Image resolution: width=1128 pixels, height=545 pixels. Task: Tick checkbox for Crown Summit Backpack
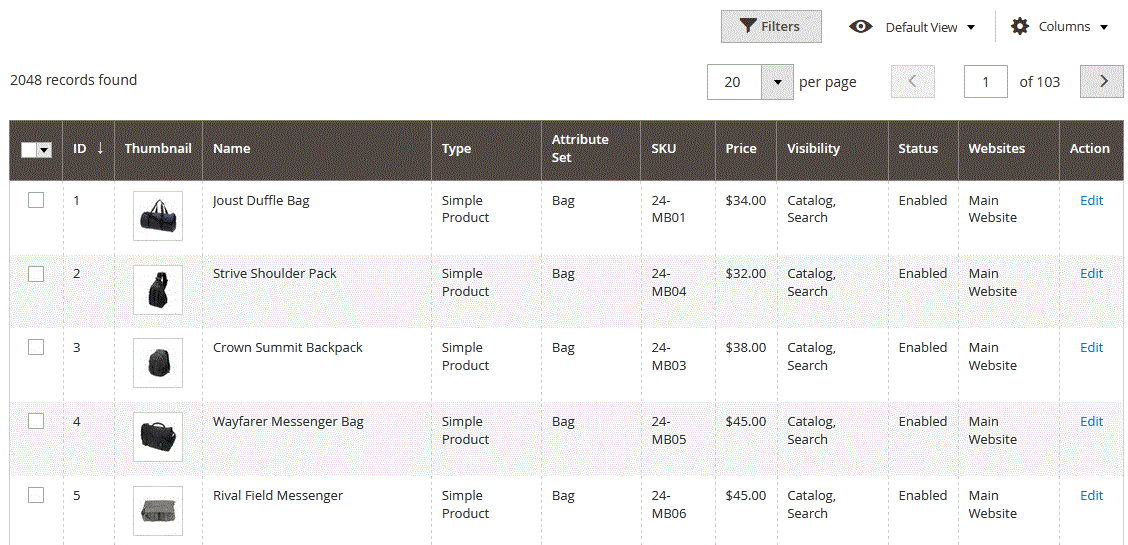36,347
